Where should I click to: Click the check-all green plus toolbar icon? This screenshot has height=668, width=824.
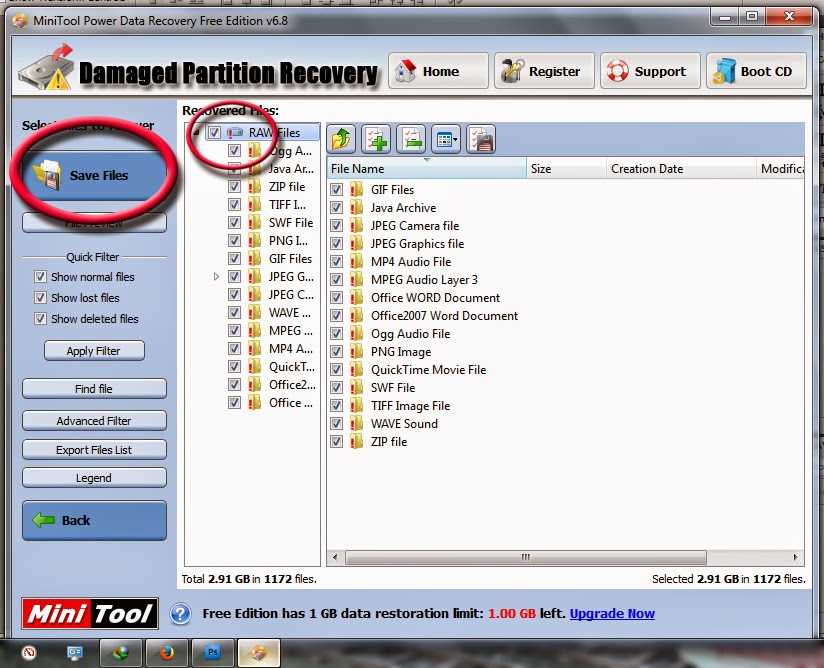click(x=376, y=139)
